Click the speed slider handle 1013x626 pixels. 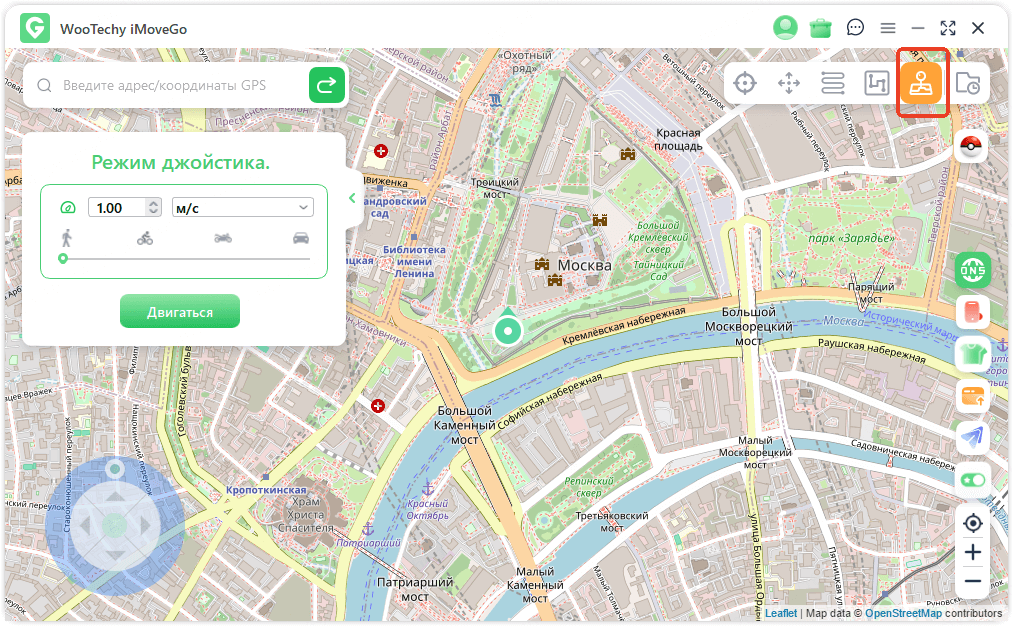tap(63, 259)
